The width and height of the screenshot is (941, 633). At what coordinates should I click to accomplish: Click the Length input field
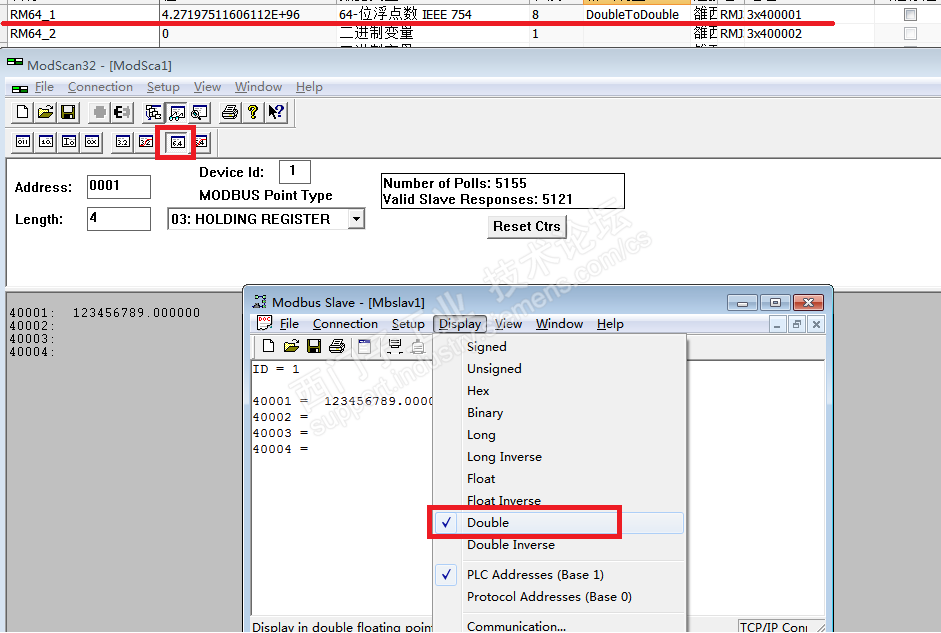coord(119,218)
